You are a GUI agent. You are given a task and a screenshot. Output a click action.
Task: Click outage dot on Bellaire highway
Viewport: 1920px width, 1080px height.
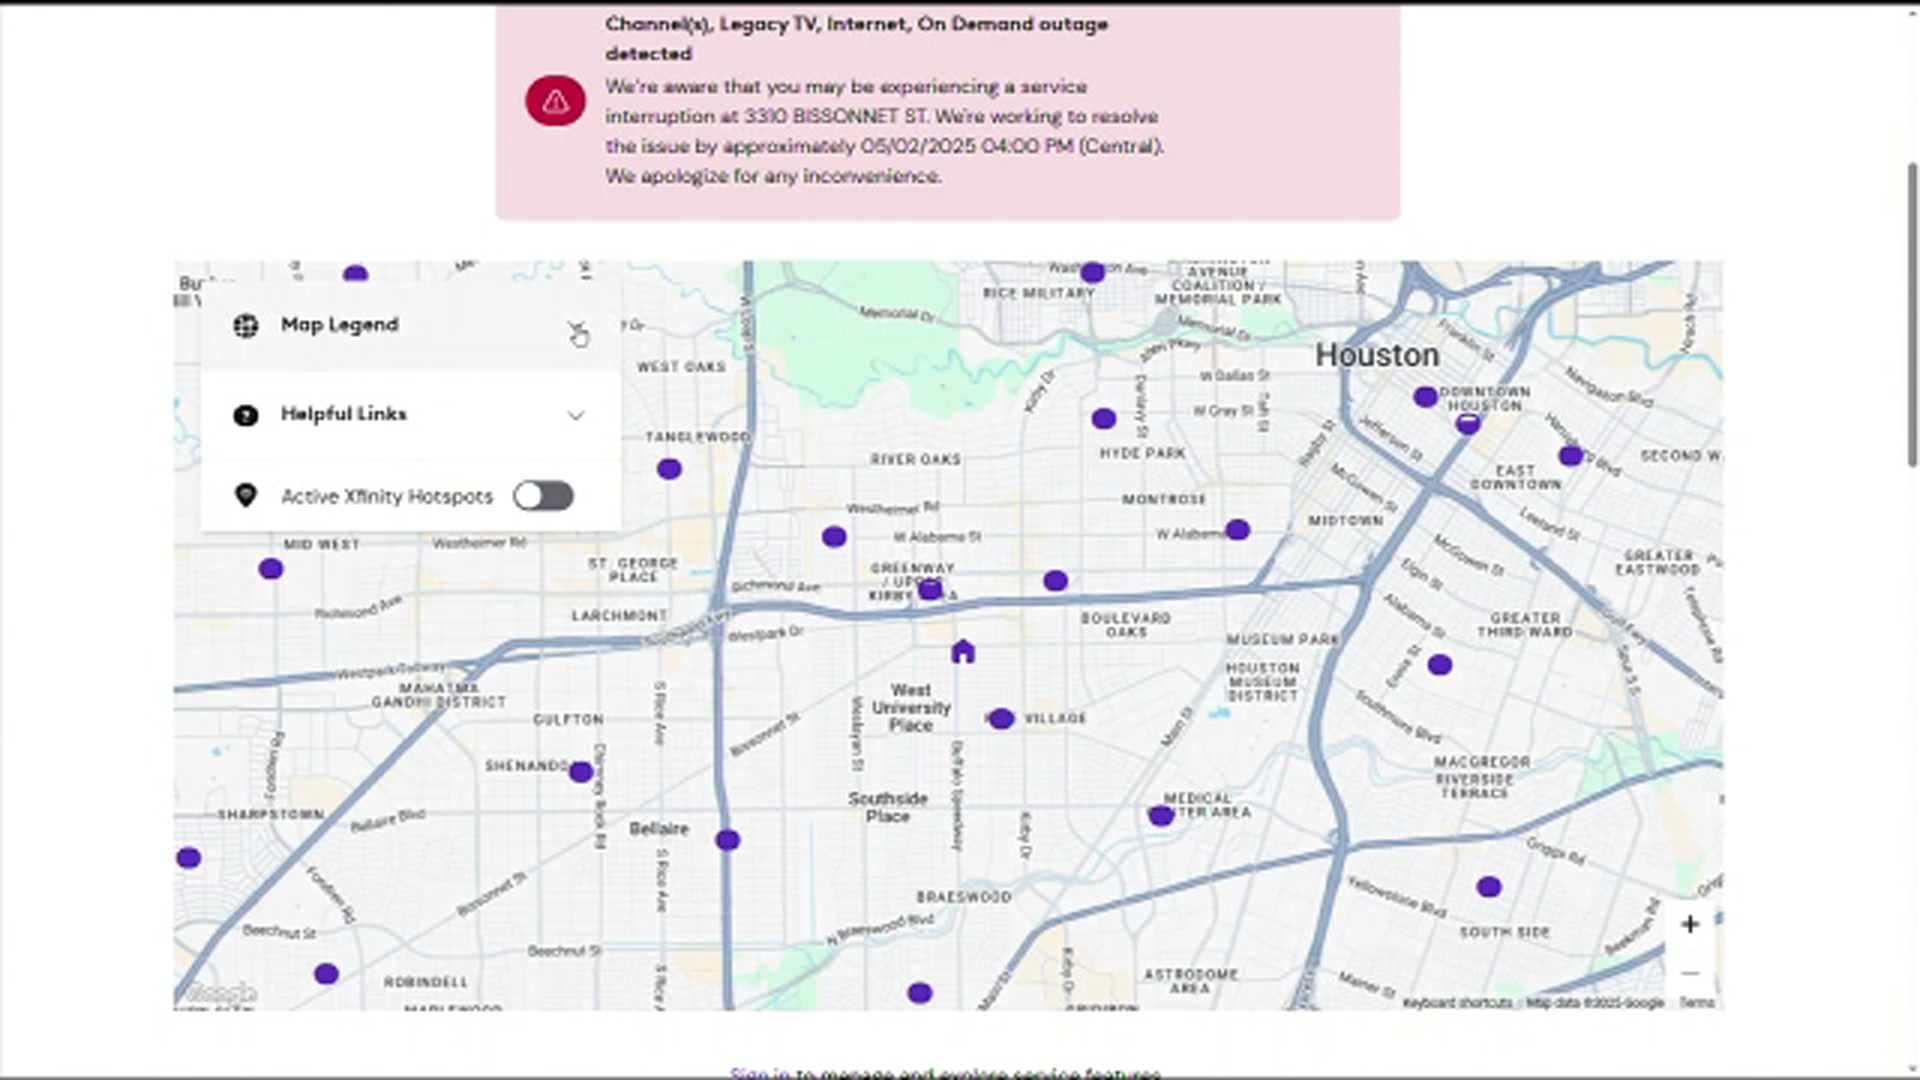coord(728,840)
